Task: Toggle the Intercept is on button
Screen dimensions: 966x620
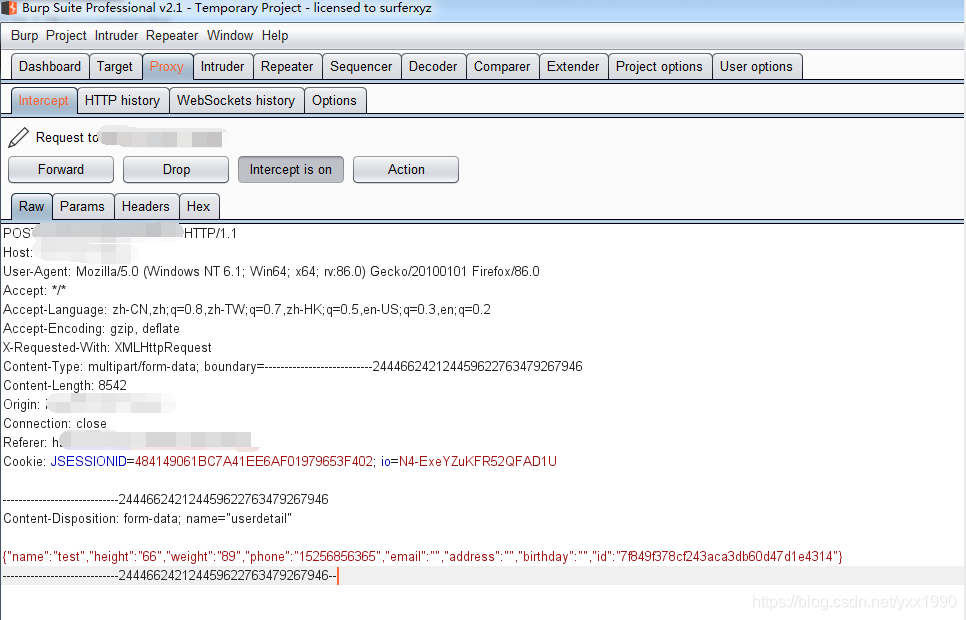Action: click(291, 169)
